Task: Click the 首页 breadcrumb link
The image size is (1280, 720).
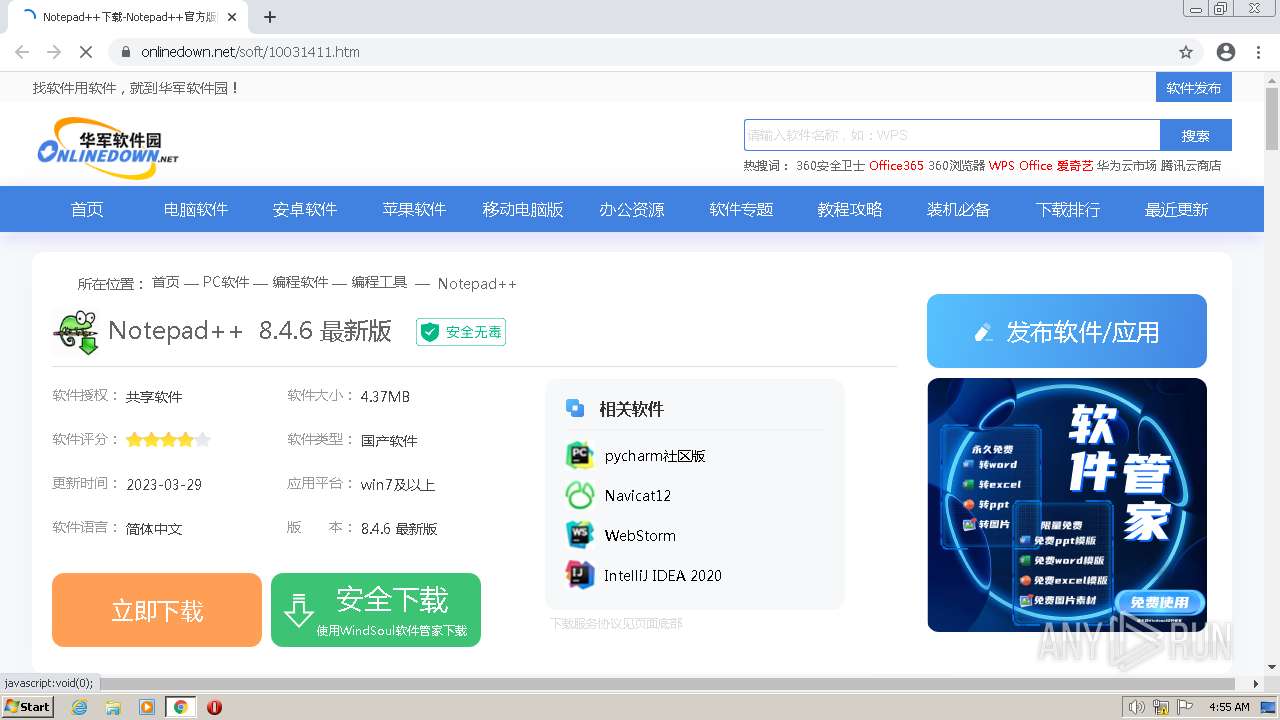Action: pos(166,283)
